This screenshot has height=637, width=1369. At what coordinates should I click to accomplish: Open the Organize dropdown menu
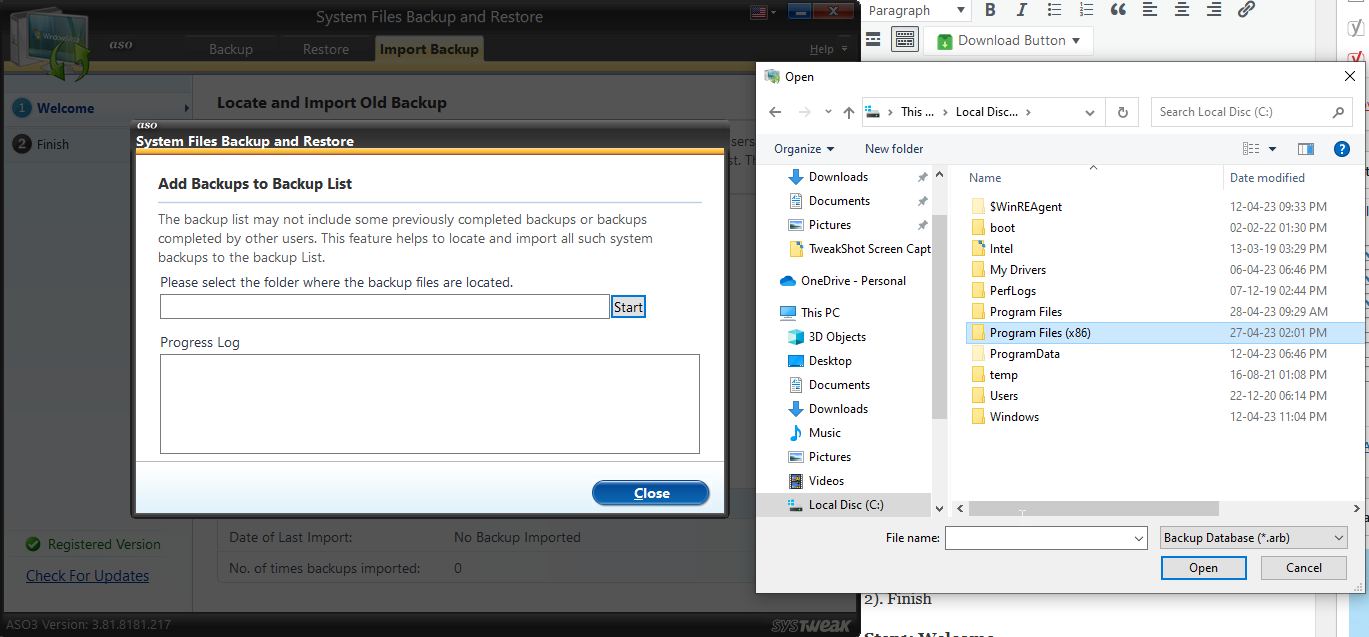tap(804, 149)
